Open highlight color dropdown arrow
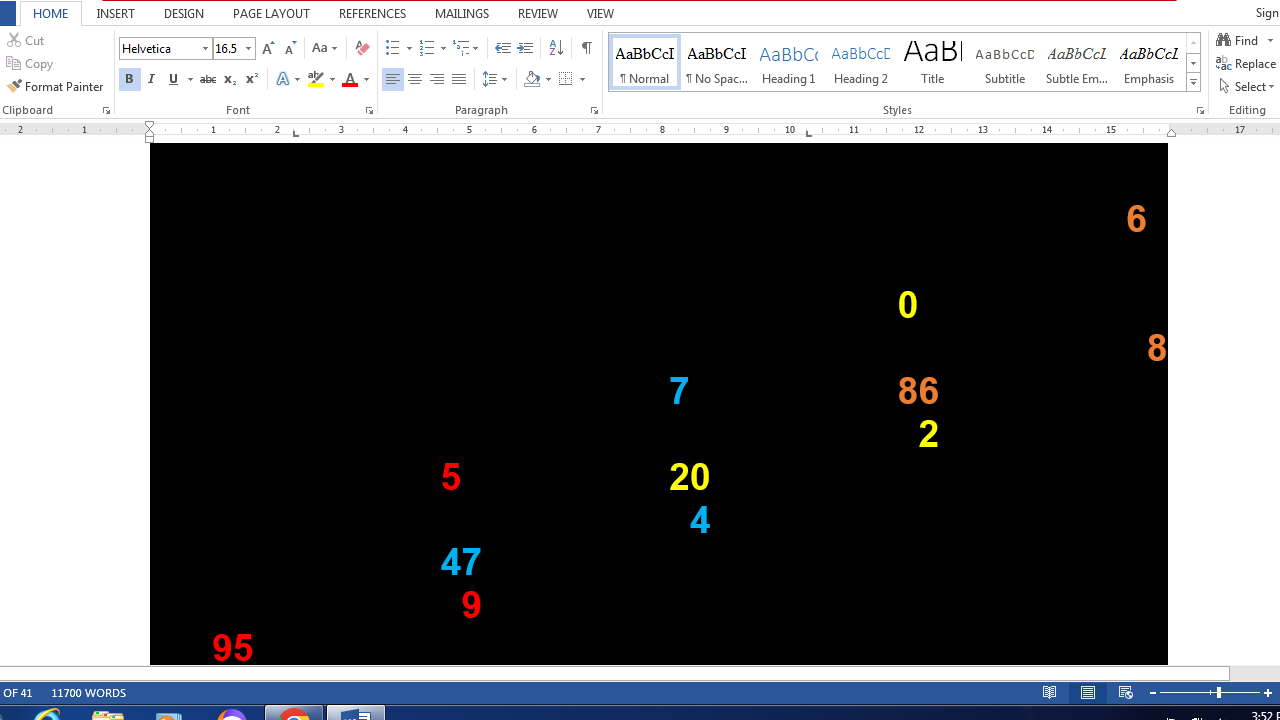 click(332, 79)
